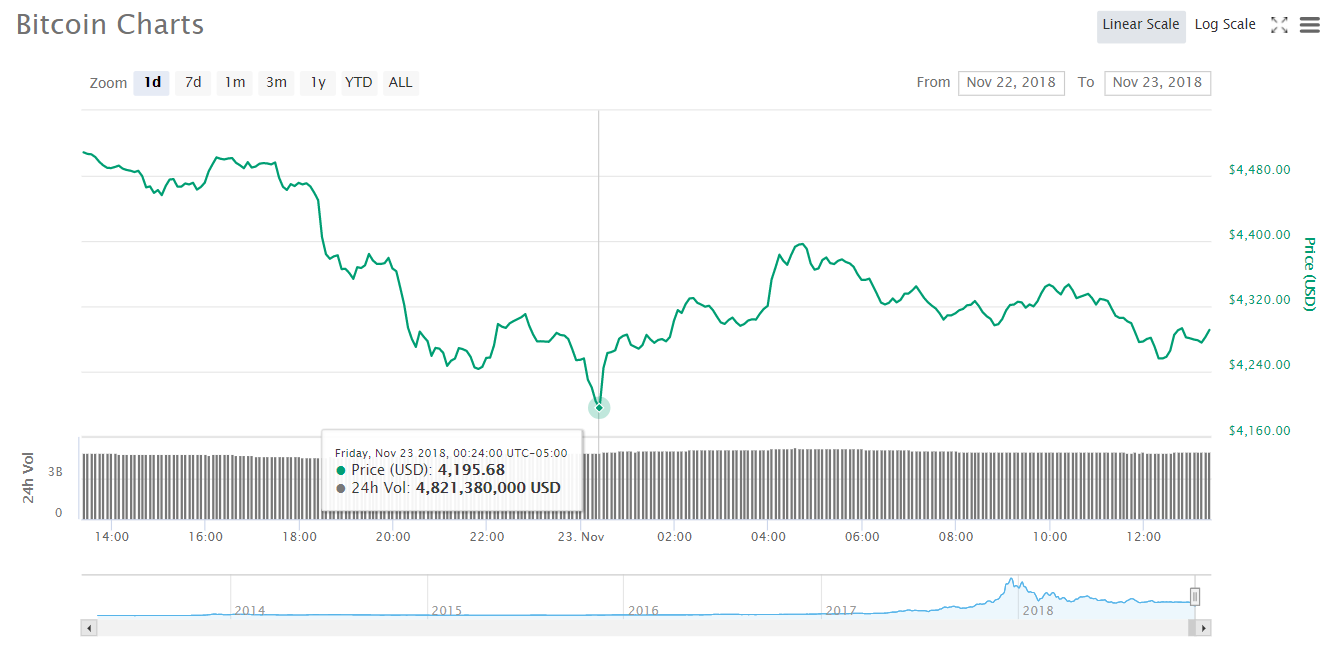1333x648 pixels.
Task: Click 2014 in the navigator timeline
Action: [x=250, y=610]
